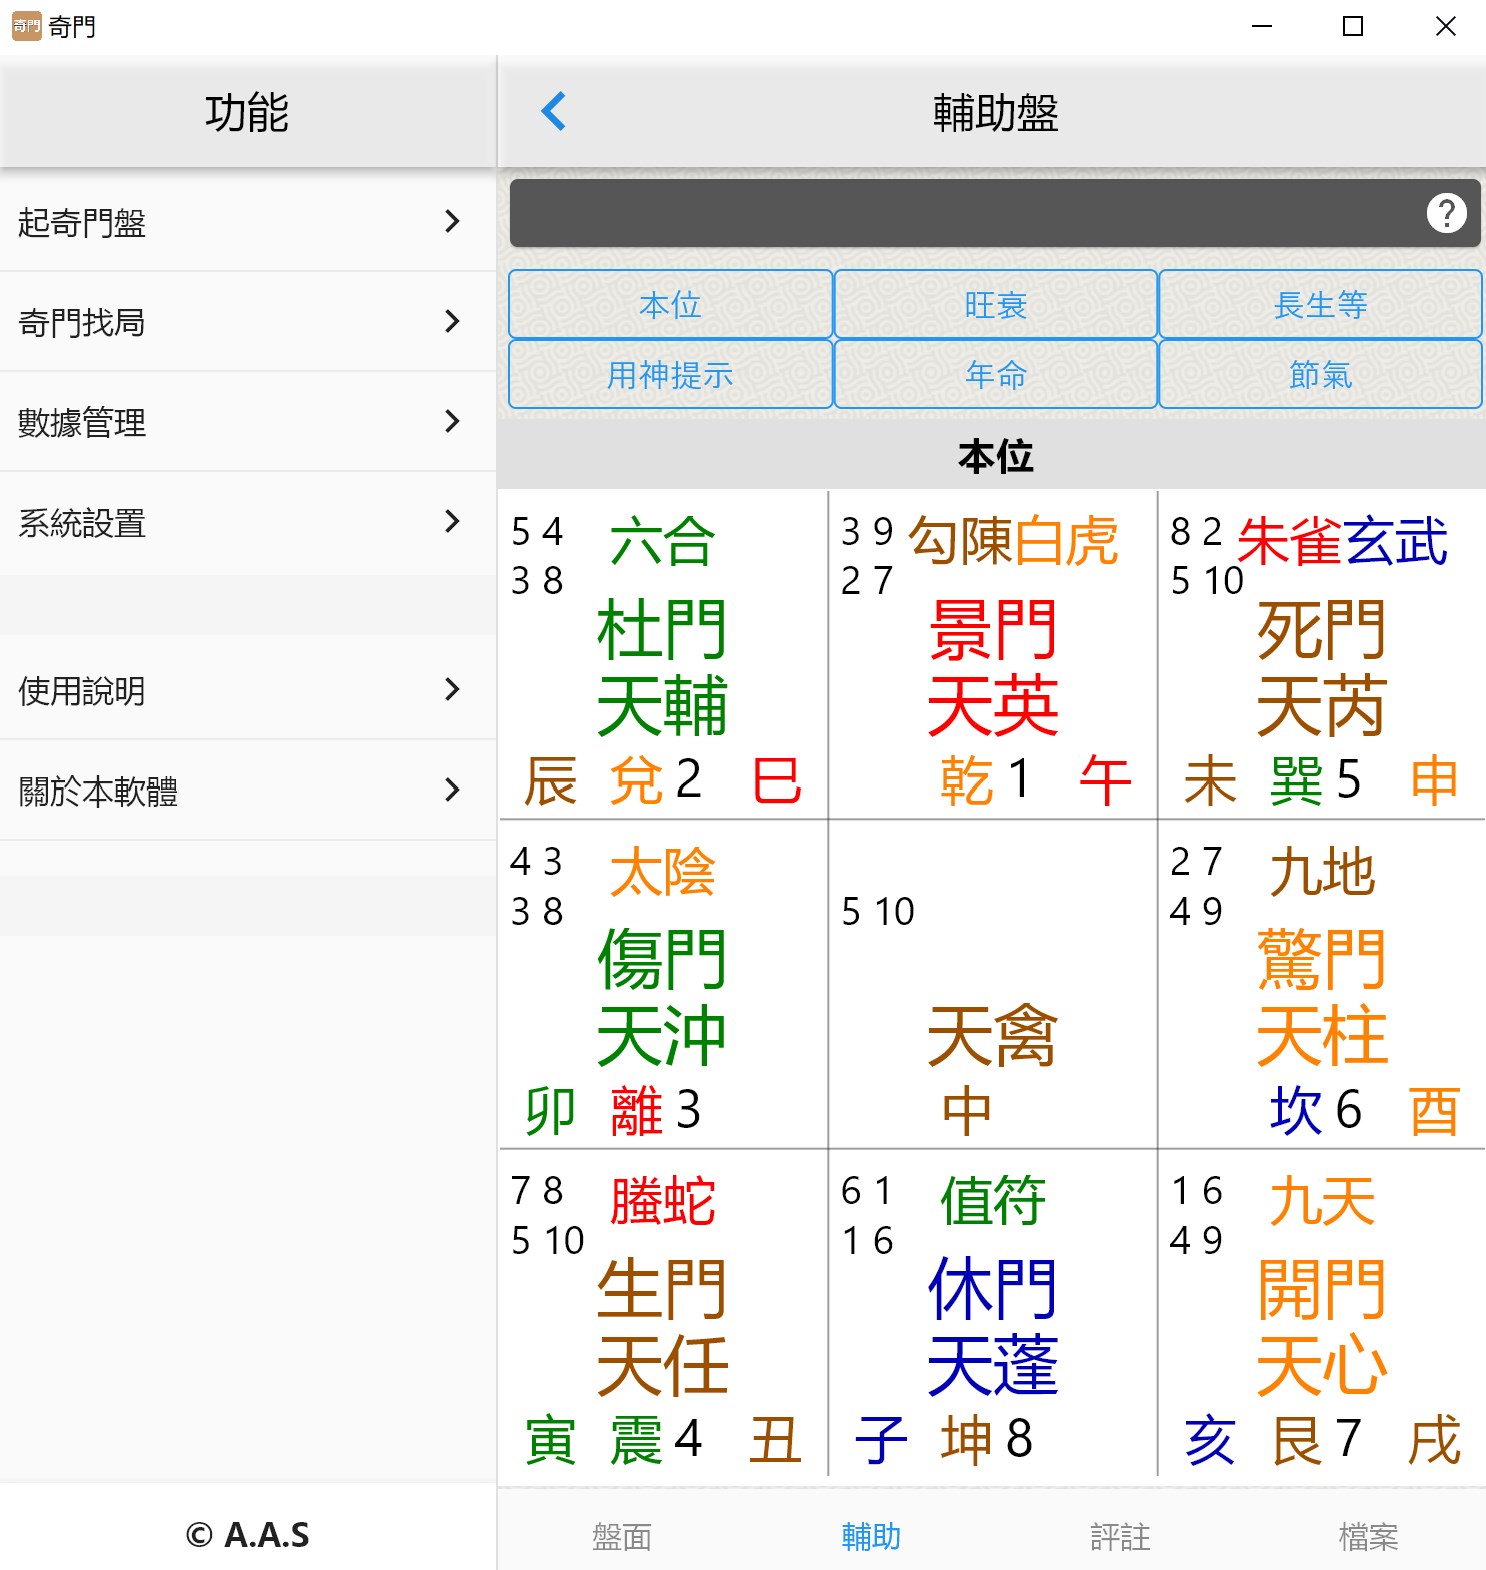Click 驚門 gate text

point(1322,959)
